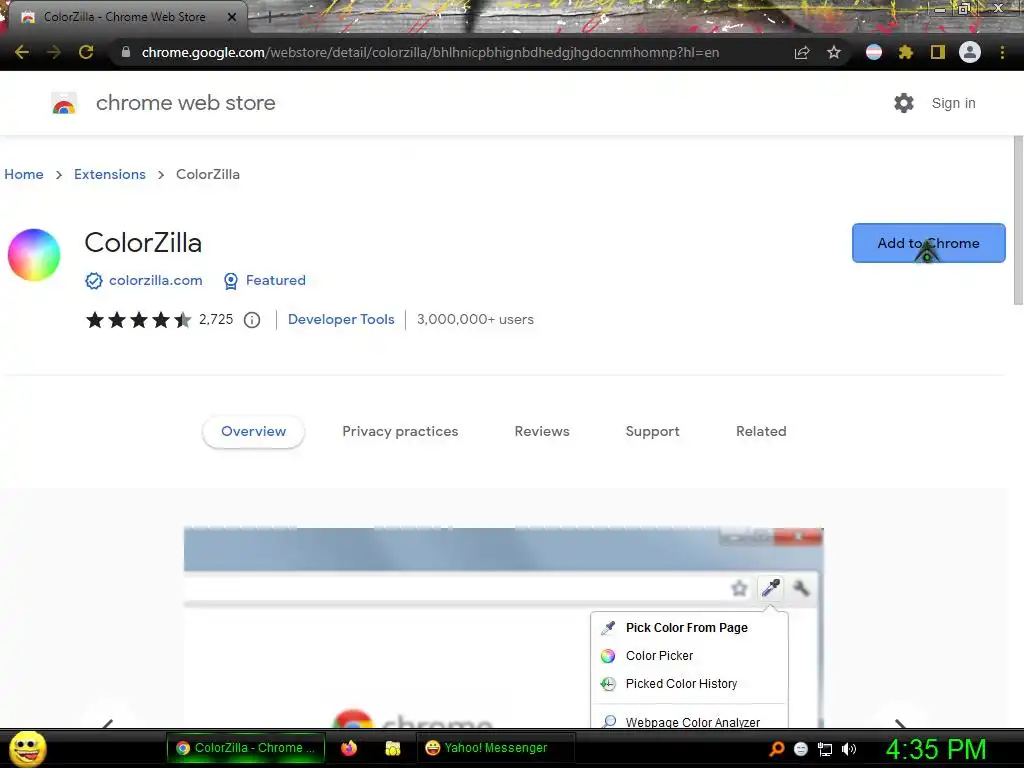Open the web store settings gear
Screen dimensions: 1024x768
(904, 103)
